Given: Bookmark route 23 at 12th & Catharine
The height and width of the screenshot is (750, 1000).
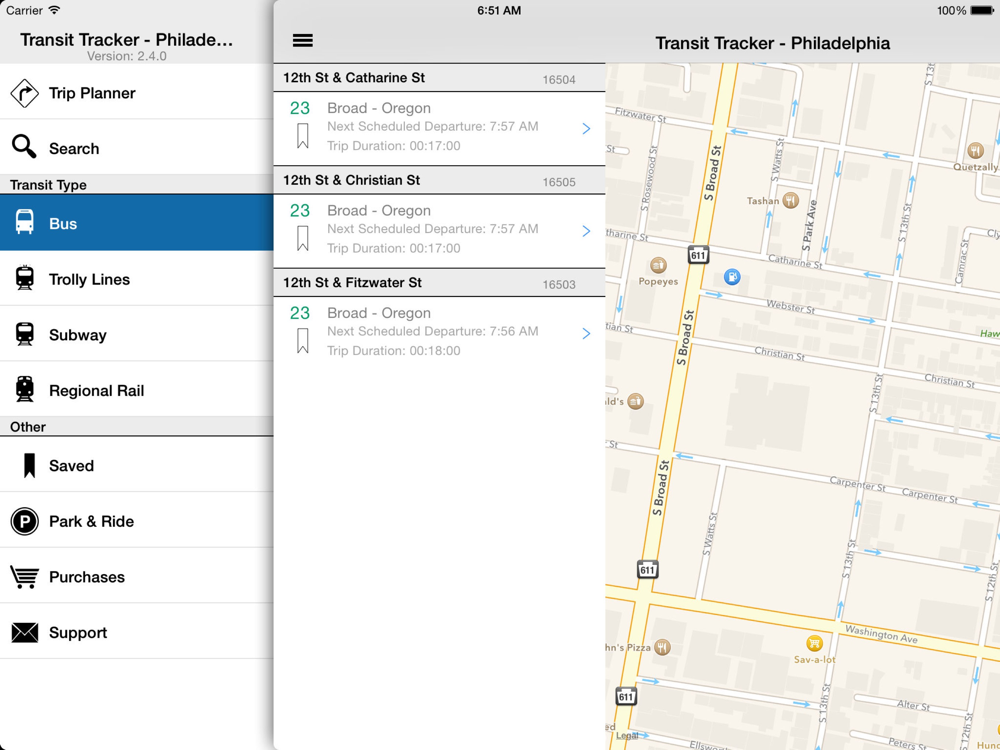Looking at the screenshot, I should (302, 136).
